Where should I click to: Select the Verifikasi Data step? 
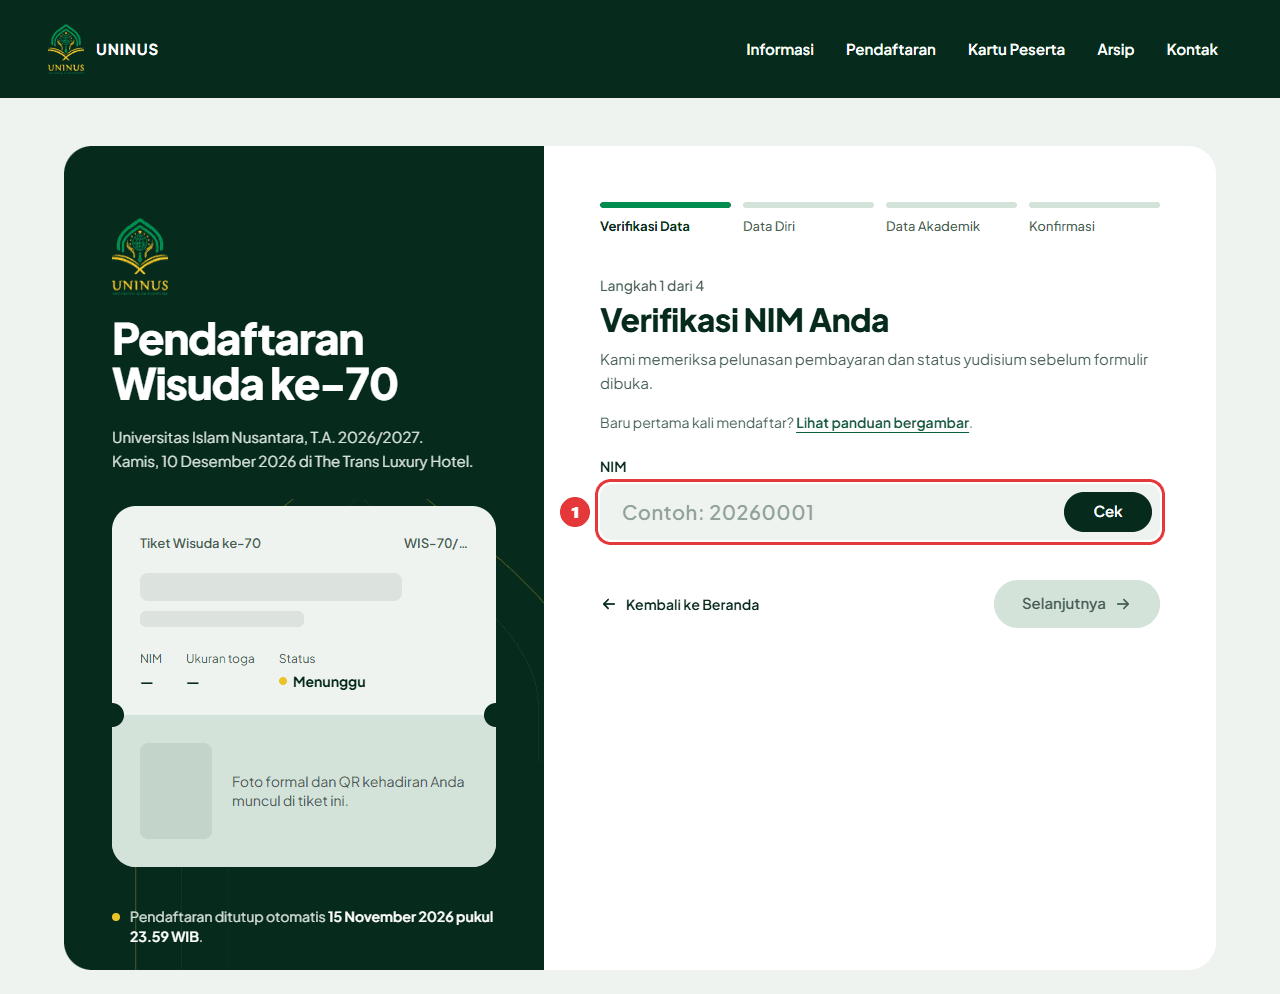pos(665,219)
